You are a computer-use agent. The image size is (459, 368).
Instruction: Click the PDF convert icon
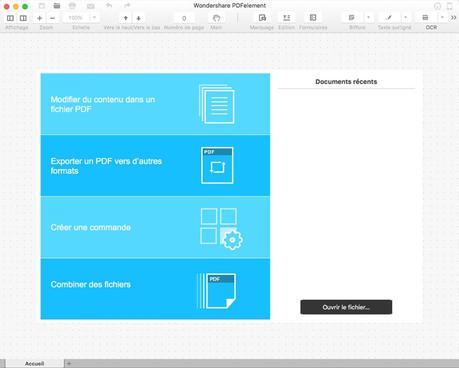pyautogui.click(x=217, y=165)
